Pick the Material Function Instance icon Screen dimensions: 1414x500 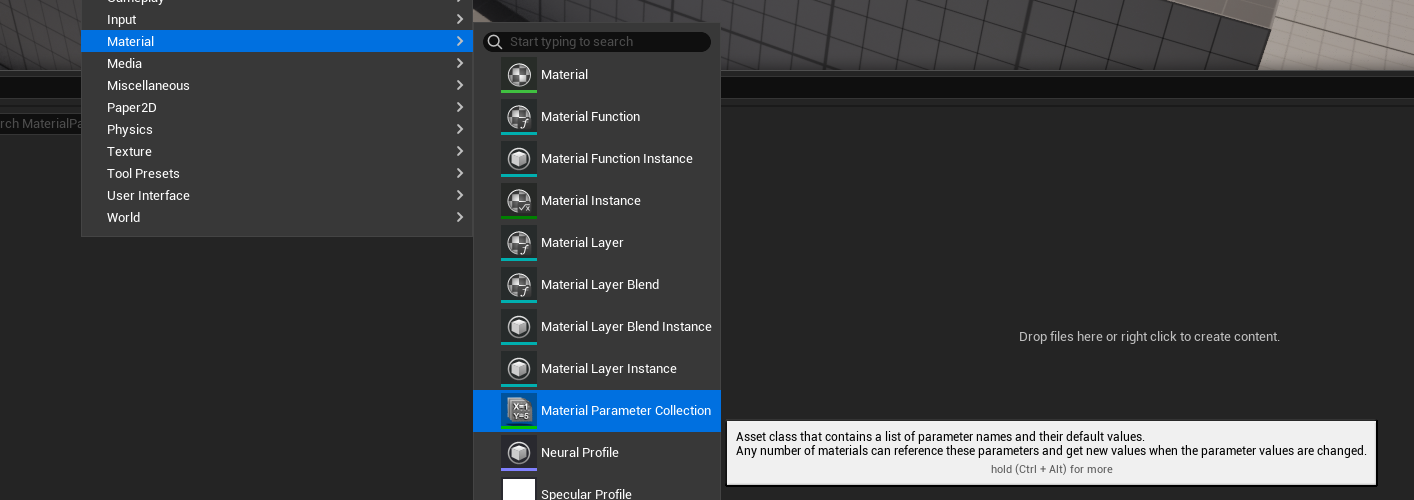519,159
